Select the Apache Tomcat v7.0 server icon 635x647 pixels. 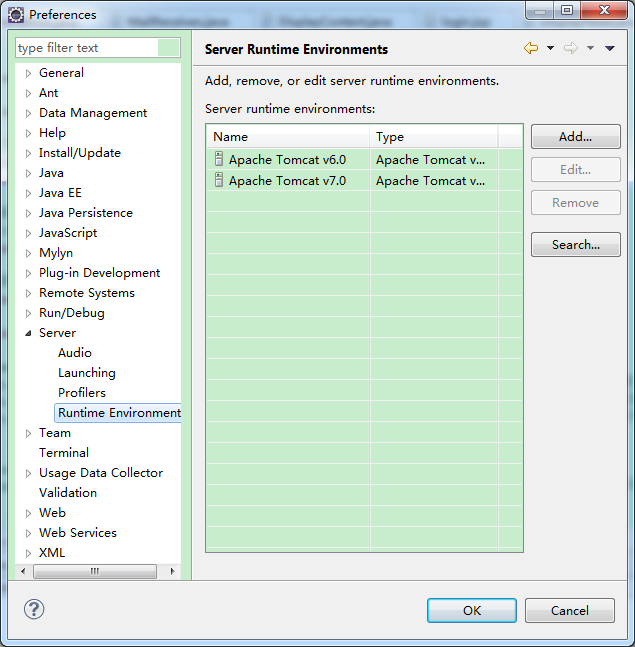pyautogui.click(x=219, y=180)
